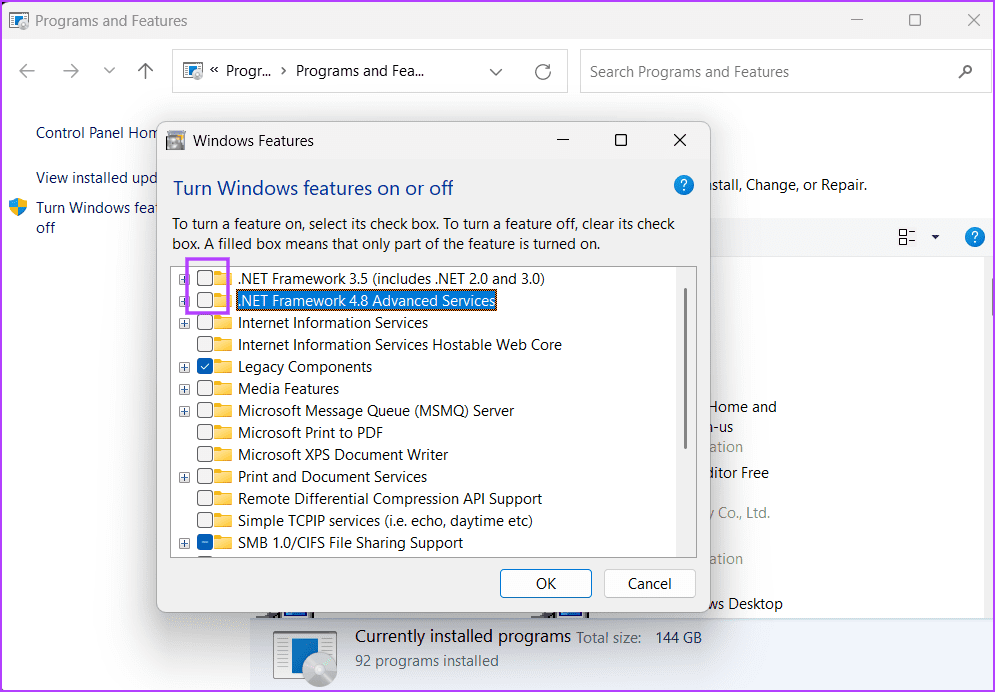Refresh the Programs and Features view
995x692 pixels.
(x=543, y=72)
